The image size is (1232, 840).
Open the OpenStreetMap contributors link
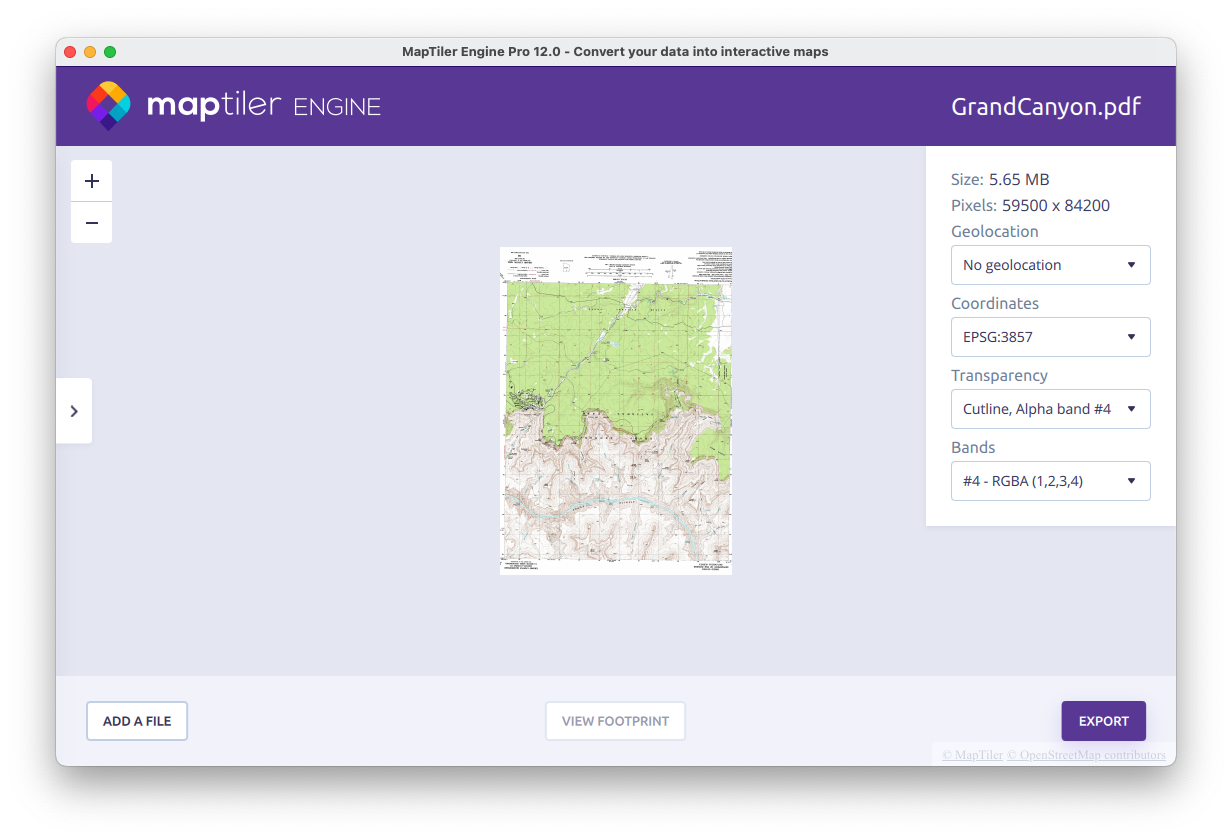click(1086, 755)
